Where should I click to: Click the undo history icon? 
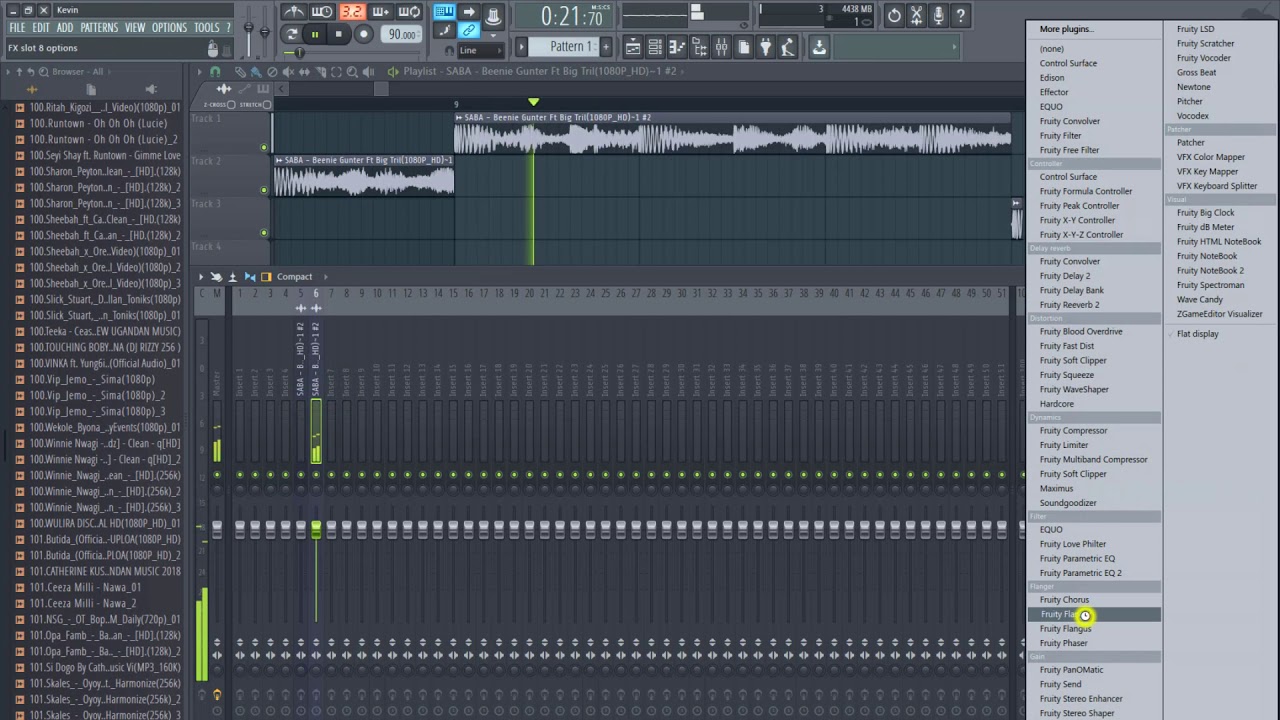click(894, 15)
